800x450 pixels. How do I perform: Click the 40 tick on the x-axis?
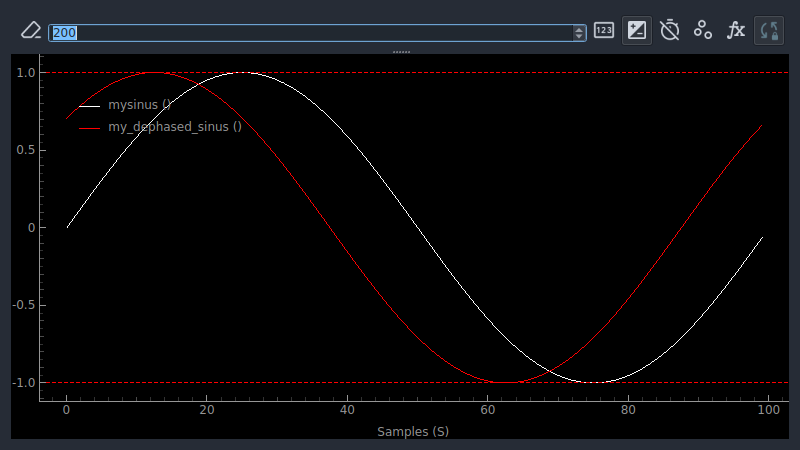[347, 410]
